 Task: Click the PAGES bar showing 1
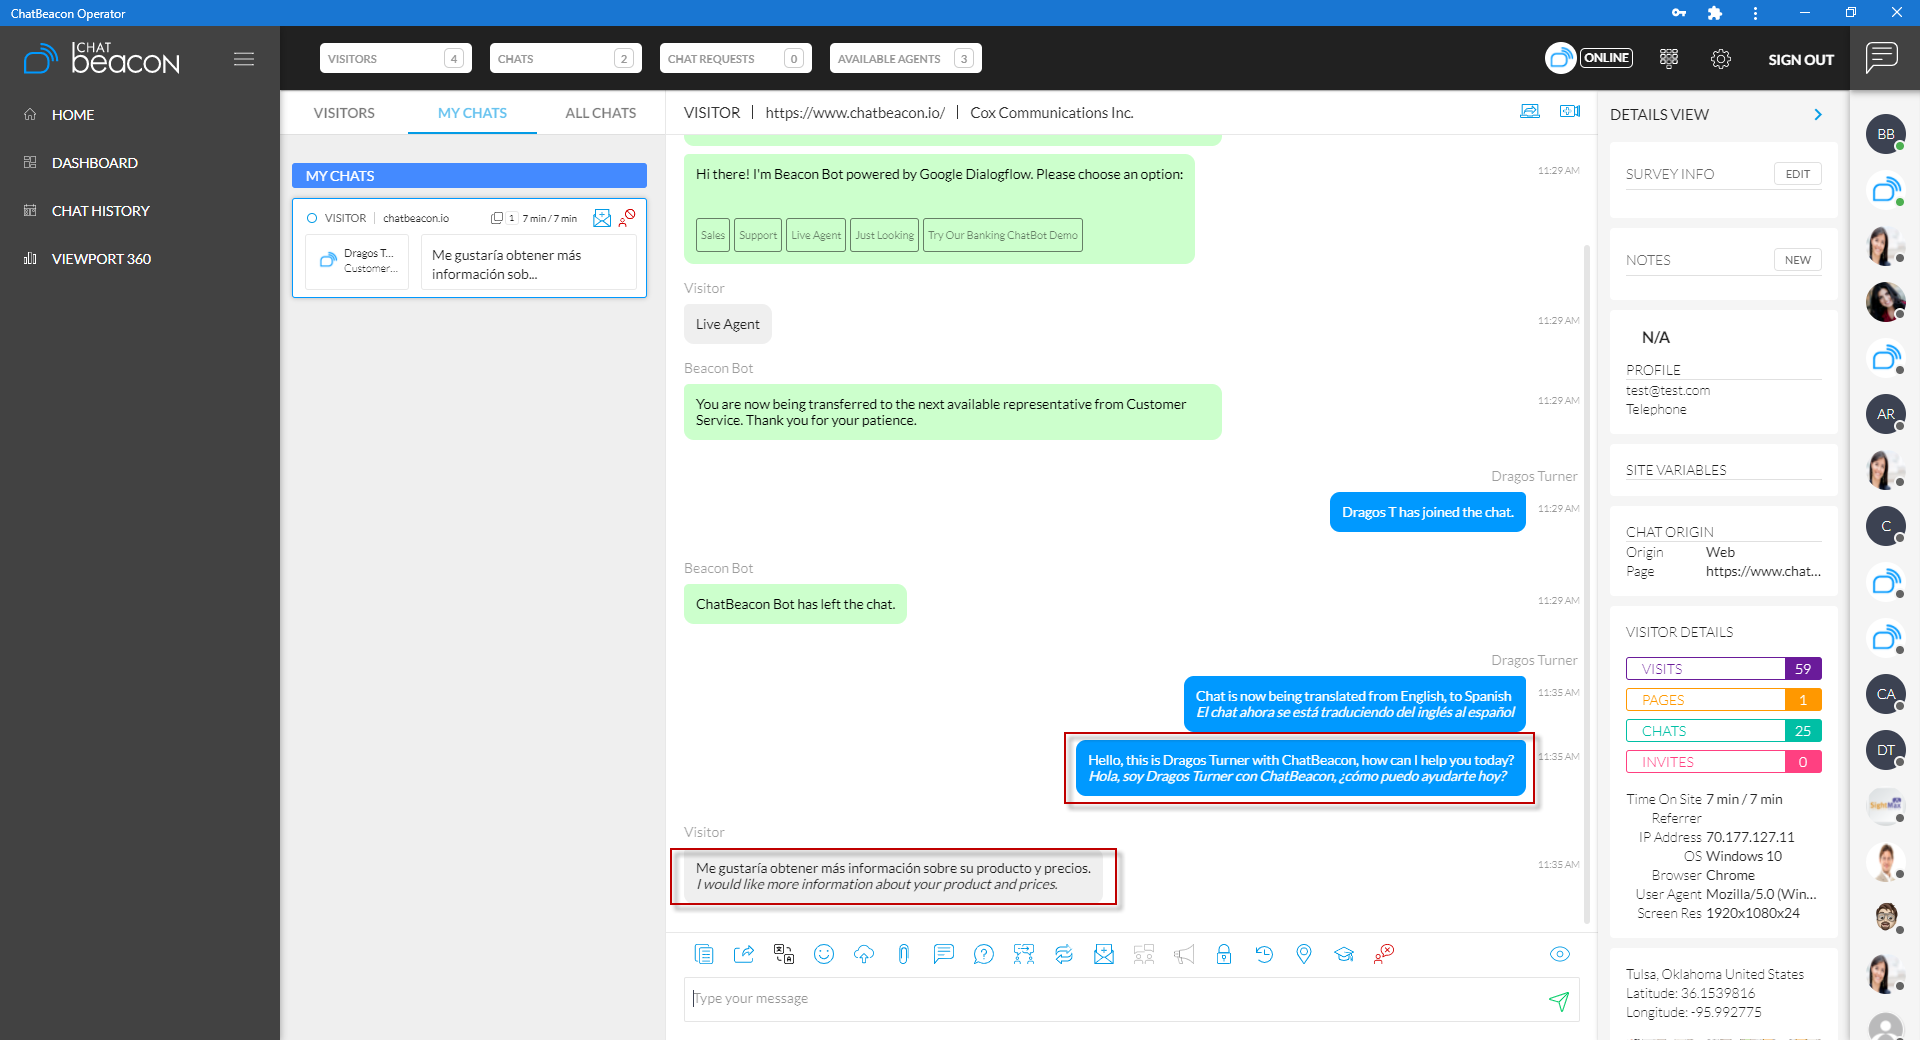click(1724, 700)
